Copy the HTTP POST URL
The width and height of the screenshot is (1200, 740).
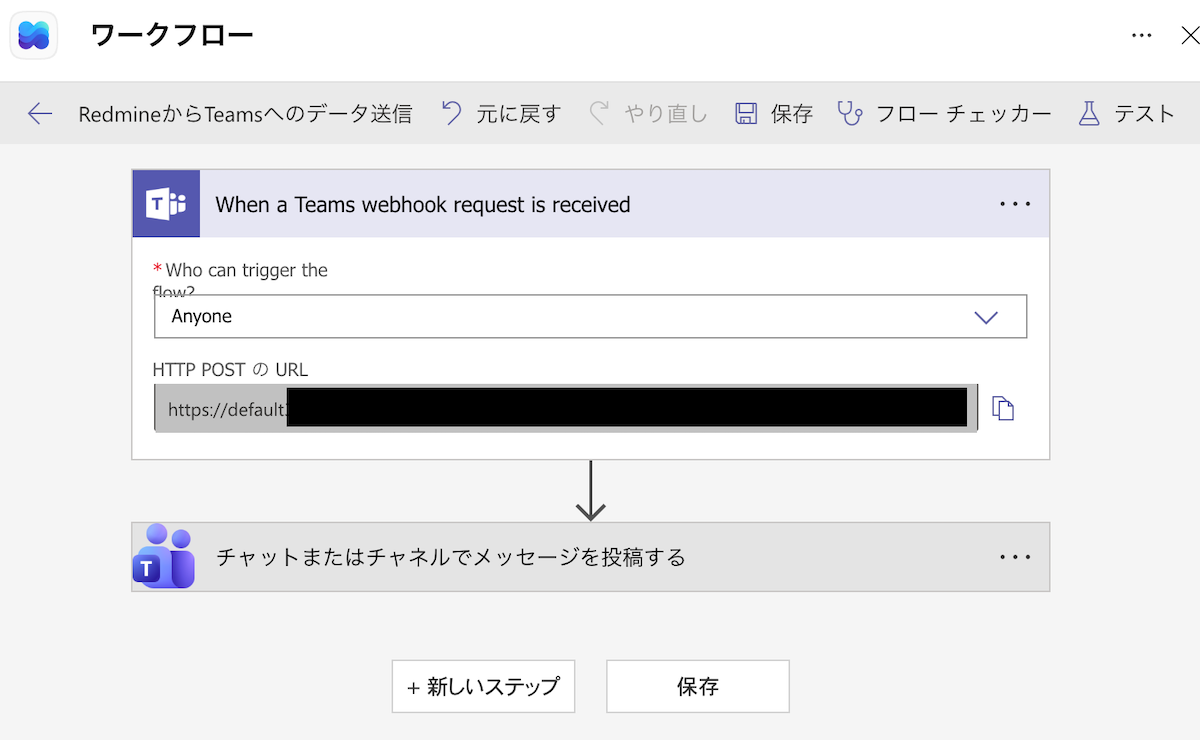pos(1003,408)
